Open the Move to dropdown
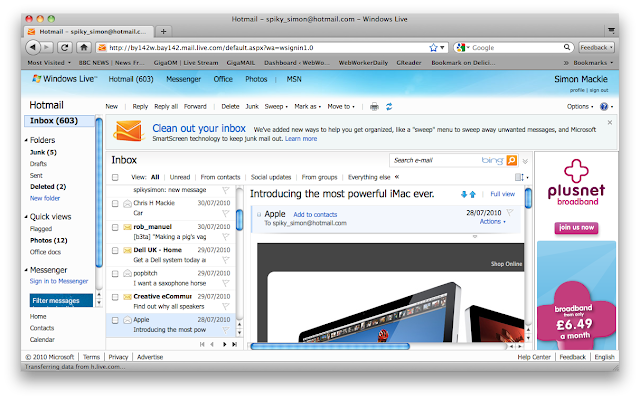Viewport: 640px width, 400px height. click(x=341, y=107)
